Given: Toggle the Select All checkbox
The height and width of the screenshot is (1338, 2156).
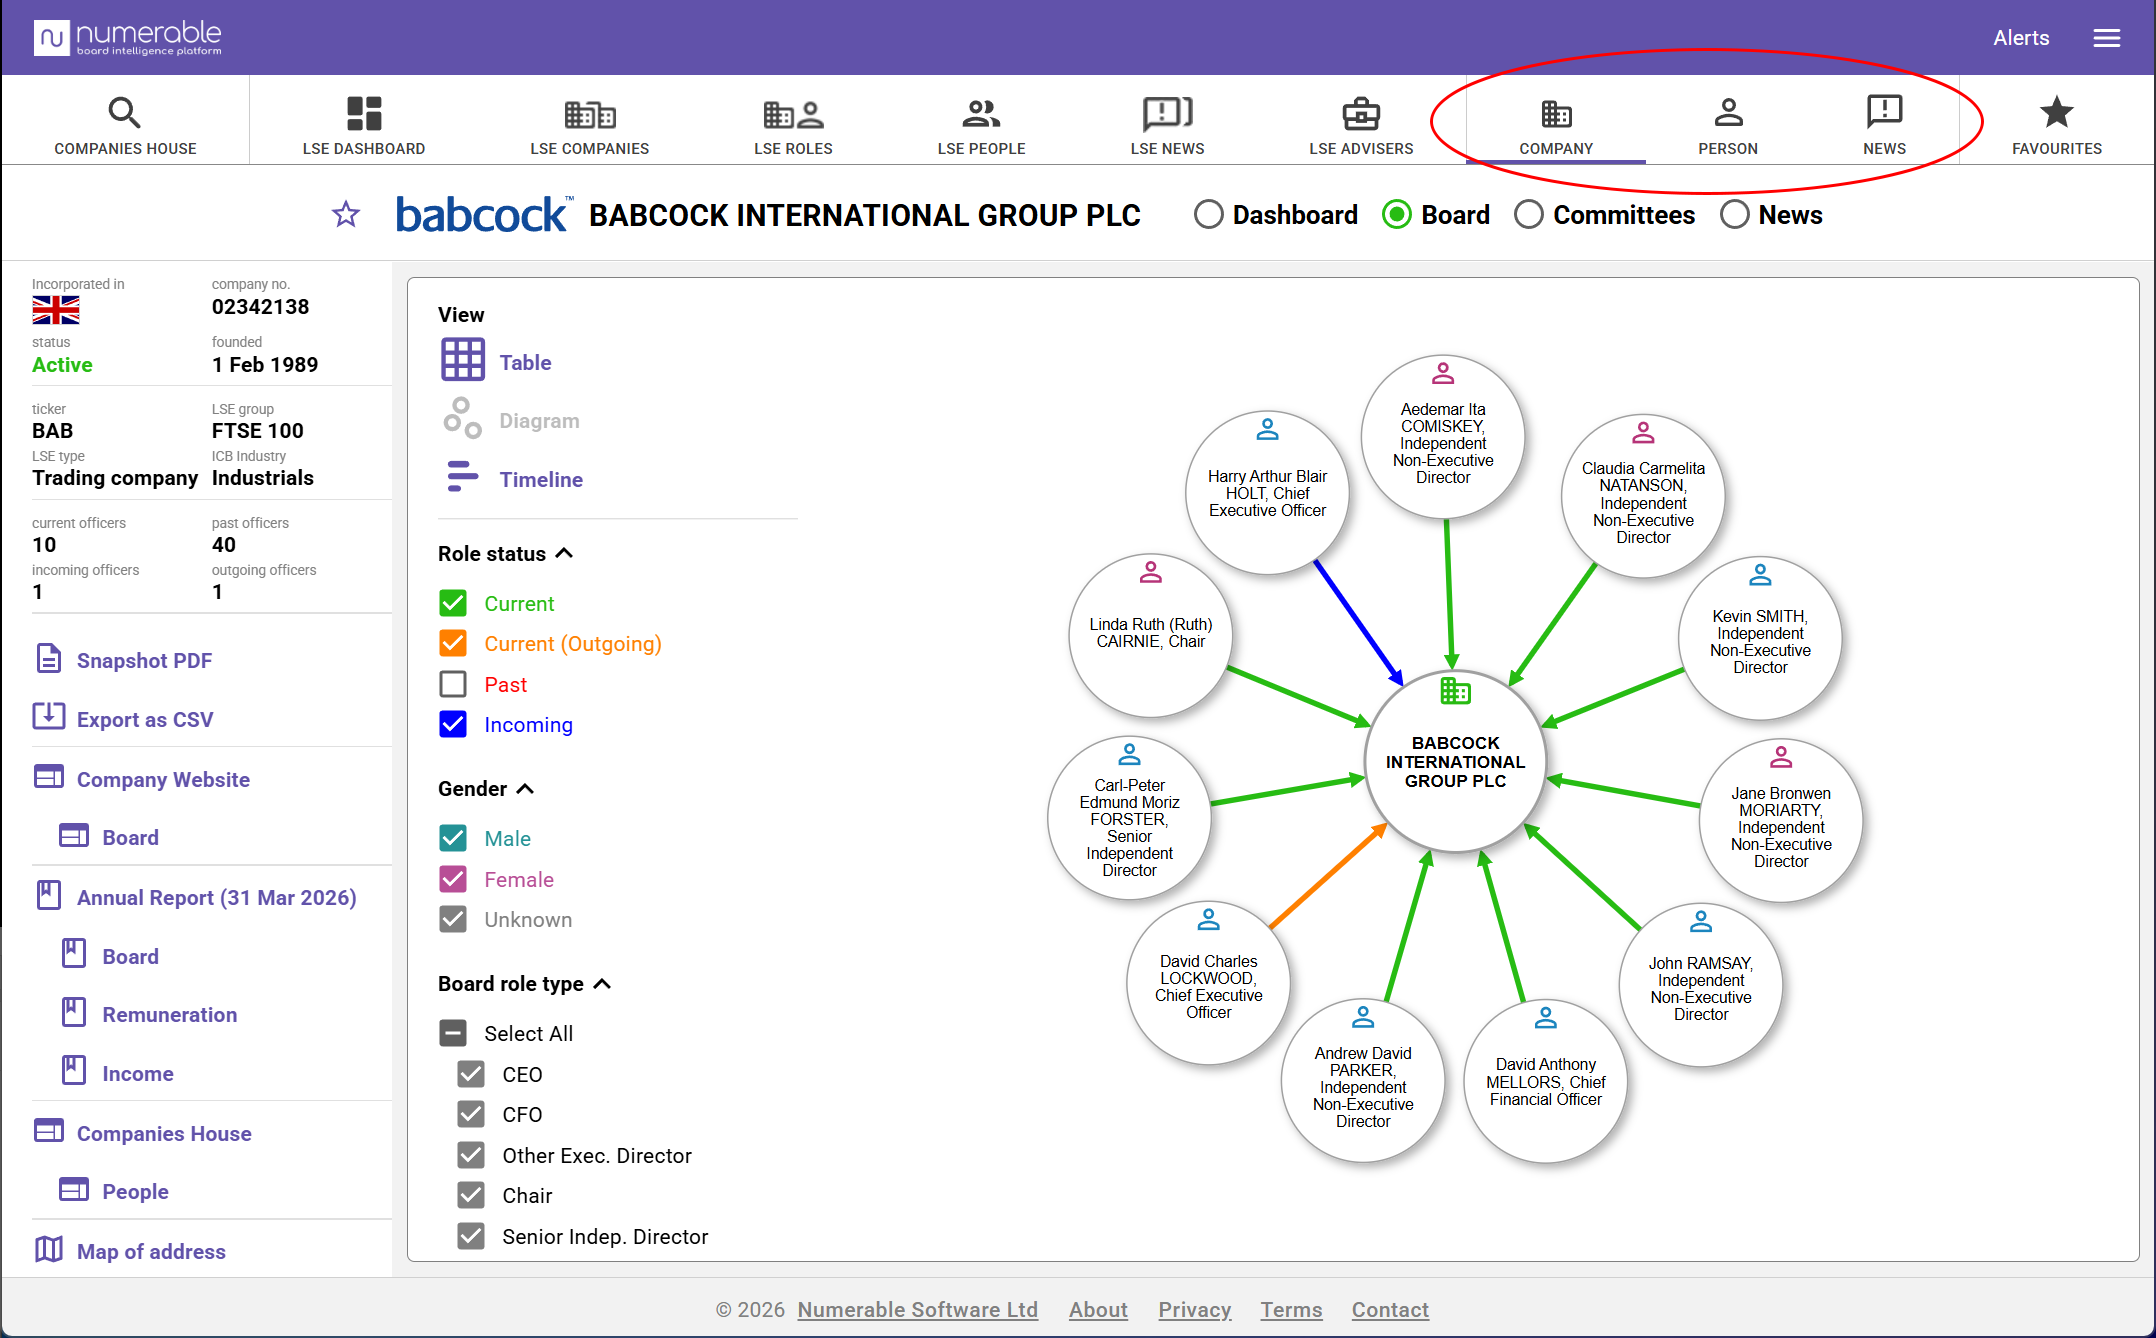Looking at the screenshot, I should click(453, 1033).
